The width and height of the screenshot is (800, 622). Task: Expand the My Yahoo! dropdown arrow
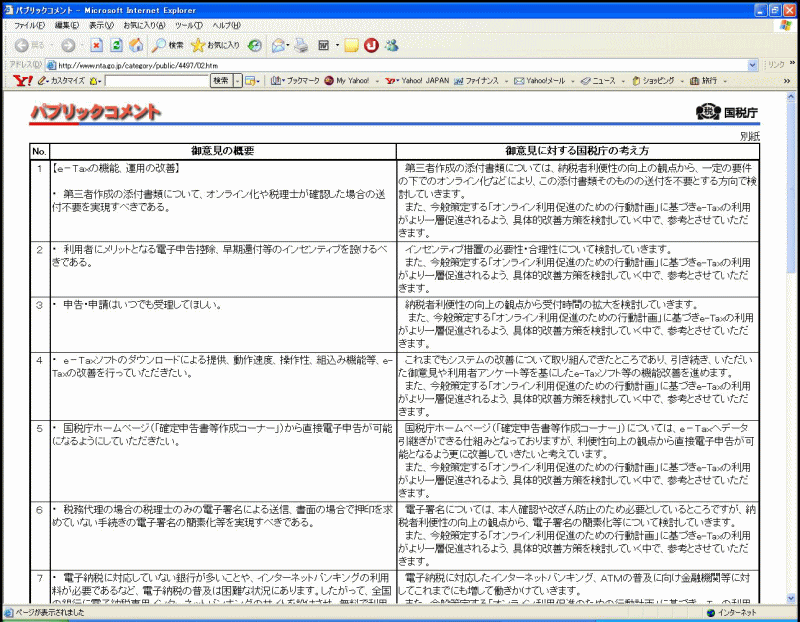click(x=377, y=81)
